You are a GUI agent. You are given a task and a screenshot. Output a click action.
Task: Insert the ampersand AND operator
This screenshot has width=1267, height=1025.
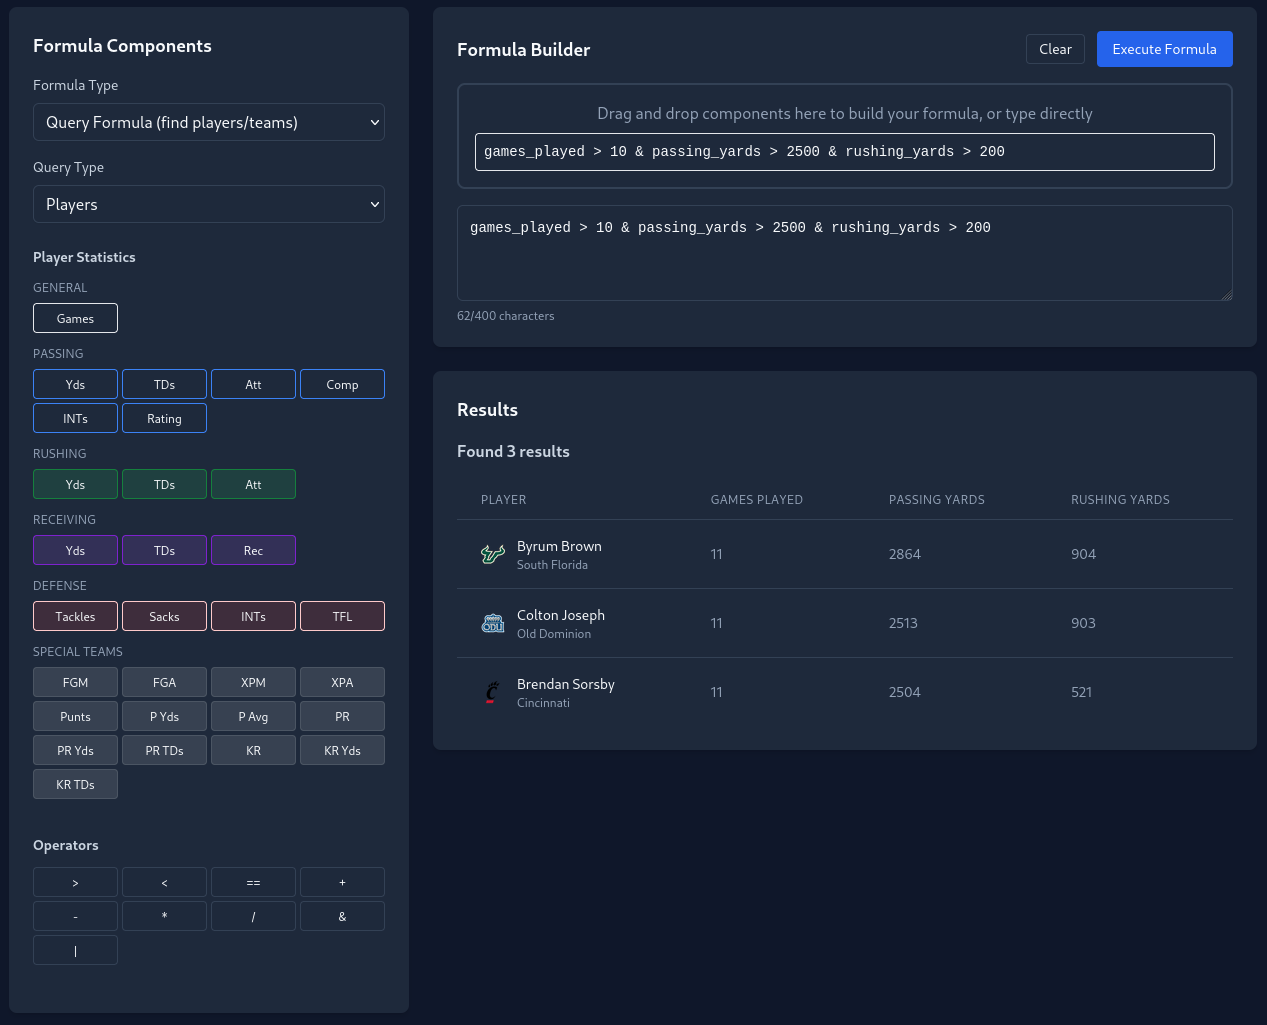click(342, 916)
